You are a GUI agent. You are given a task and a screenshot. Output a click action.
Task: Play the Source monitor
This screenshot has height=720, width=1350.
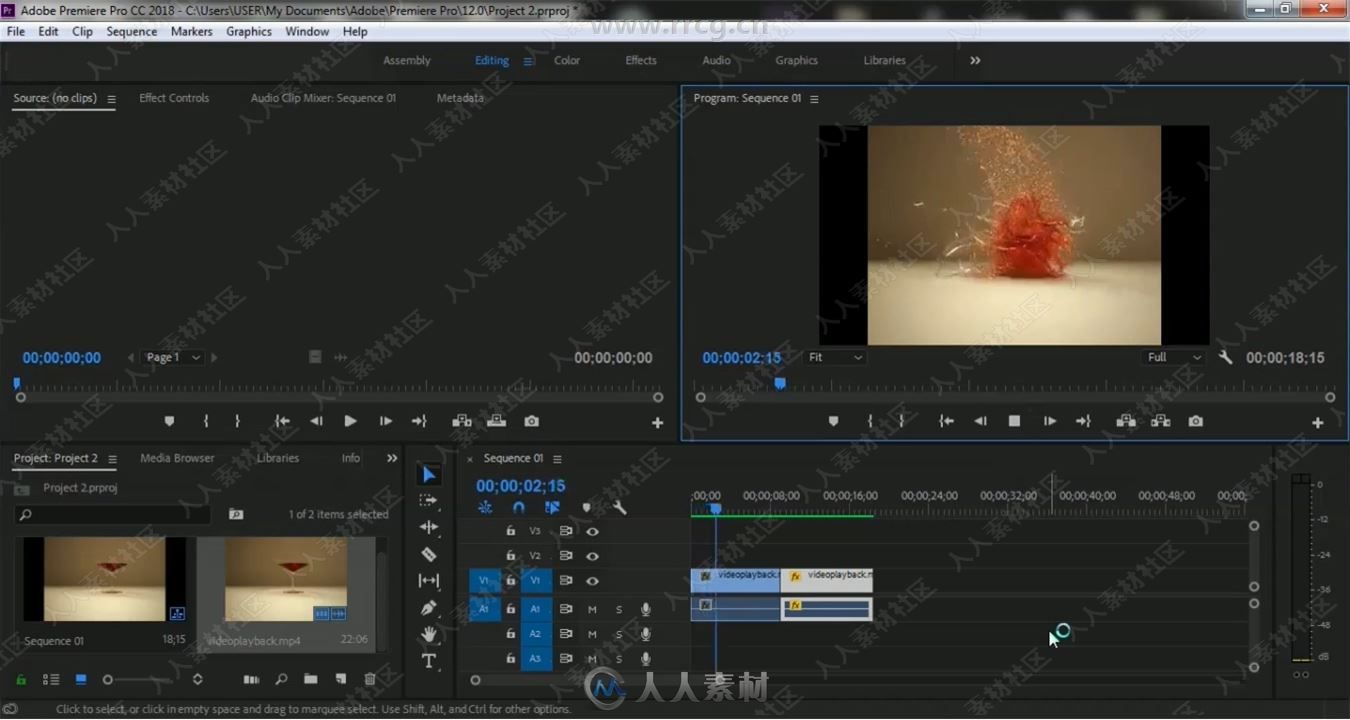[350, 422]
